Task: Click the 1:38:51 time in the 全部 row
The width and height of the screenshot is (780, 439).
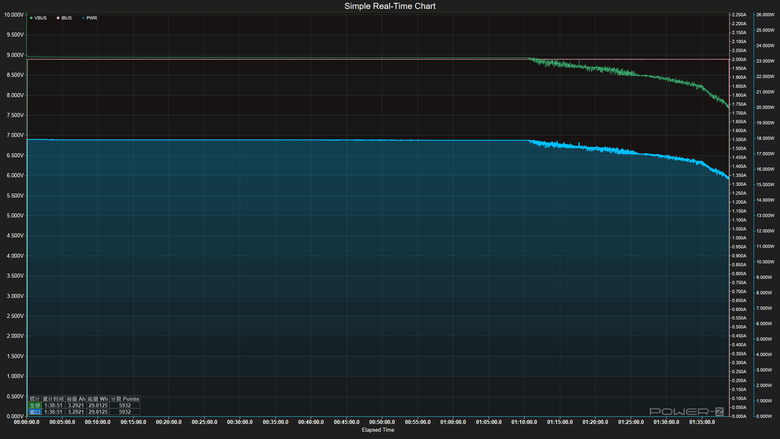Action: pyautogui.click(x=53, y=405)
